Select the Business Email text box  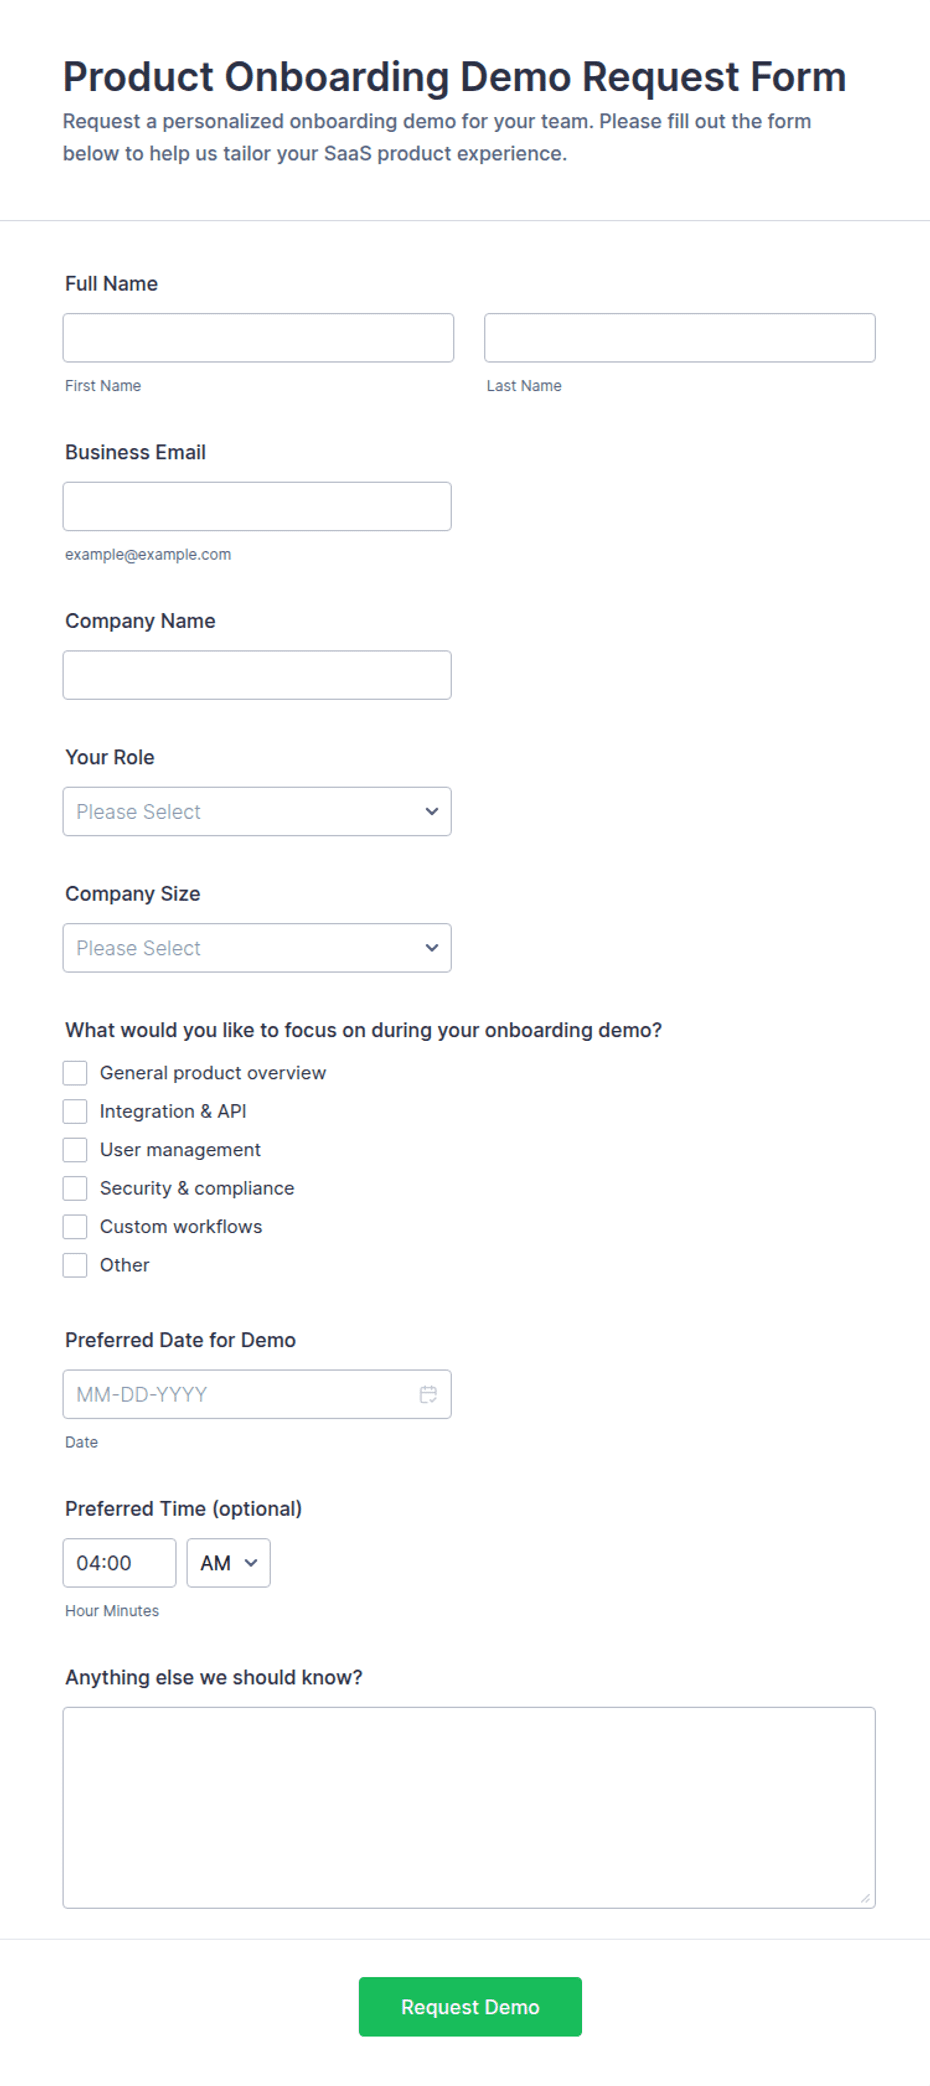pos(257,506)
